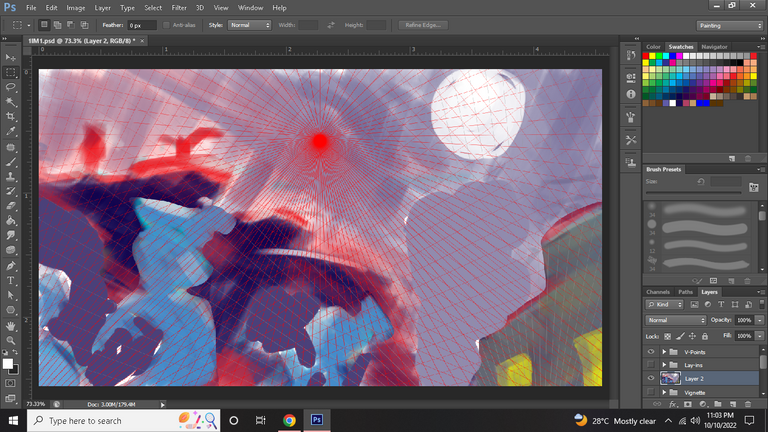Viewport: 768px width, 432px height.
Task: Select the Pen tool
Action: pyautogui.click(x=10, y=266)
